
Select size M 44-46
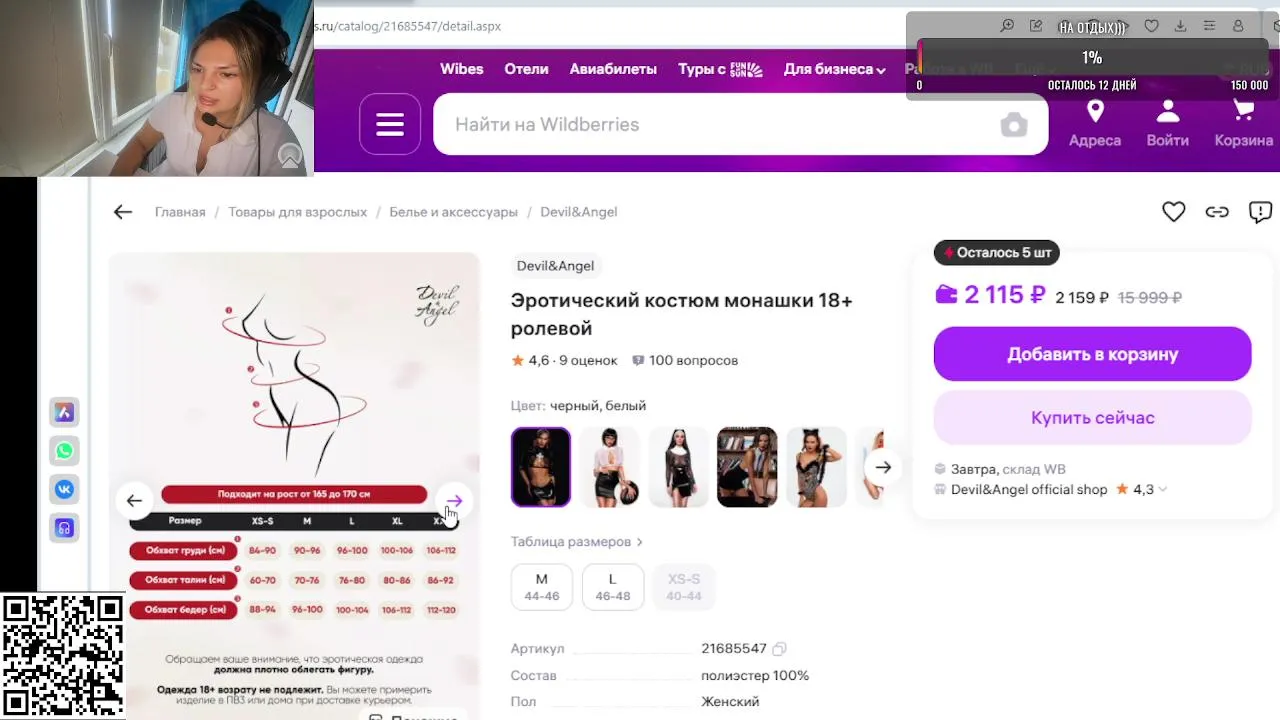[542, 587]
